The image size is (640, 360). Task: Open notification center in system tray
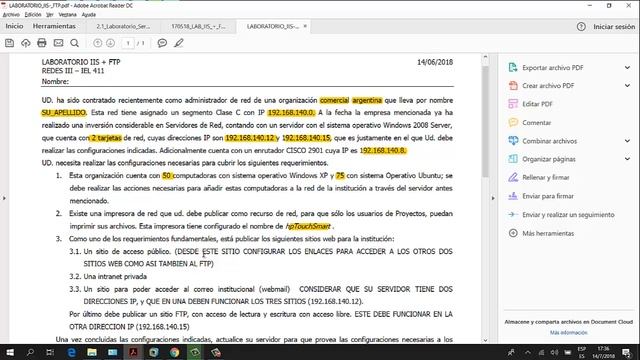(x=627, y=352)
